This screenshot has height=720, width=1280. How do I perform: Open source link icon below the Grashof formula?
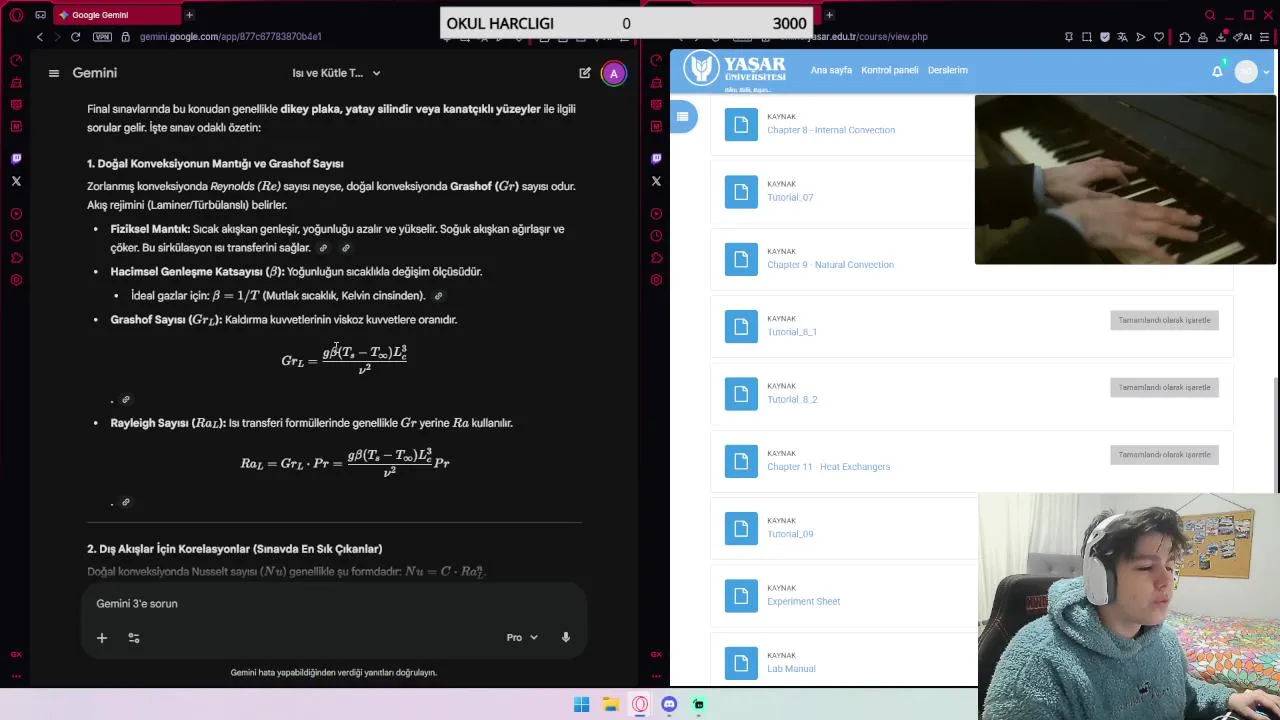pyautogui.click(x=126, y=399)
